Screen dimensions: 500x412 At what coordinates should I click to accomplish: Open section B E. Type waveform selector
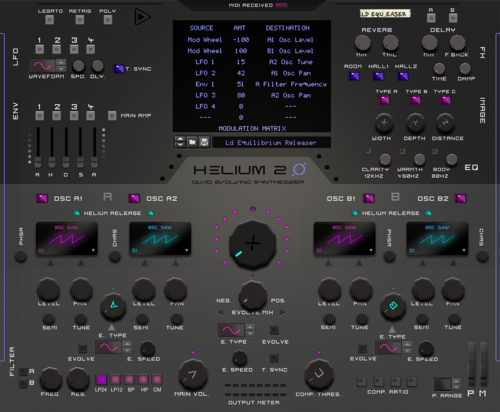click(394, 348)
